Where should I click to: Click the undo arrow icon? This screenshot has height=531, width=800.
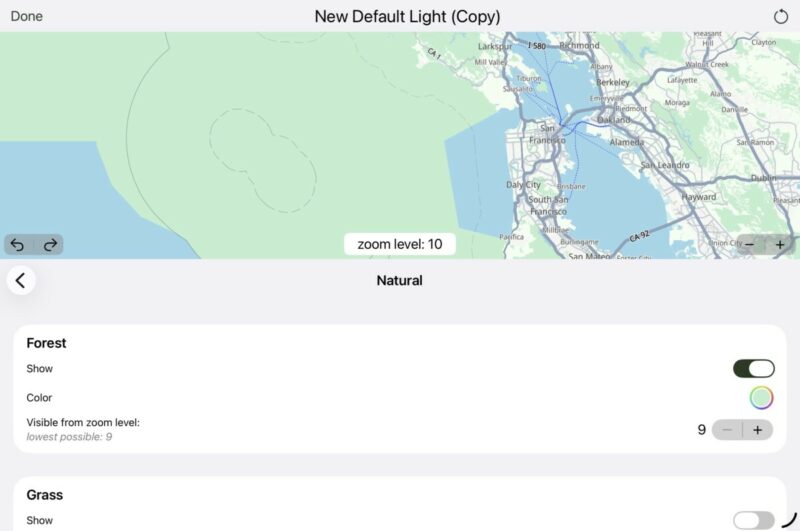click(x=18, y=245)
